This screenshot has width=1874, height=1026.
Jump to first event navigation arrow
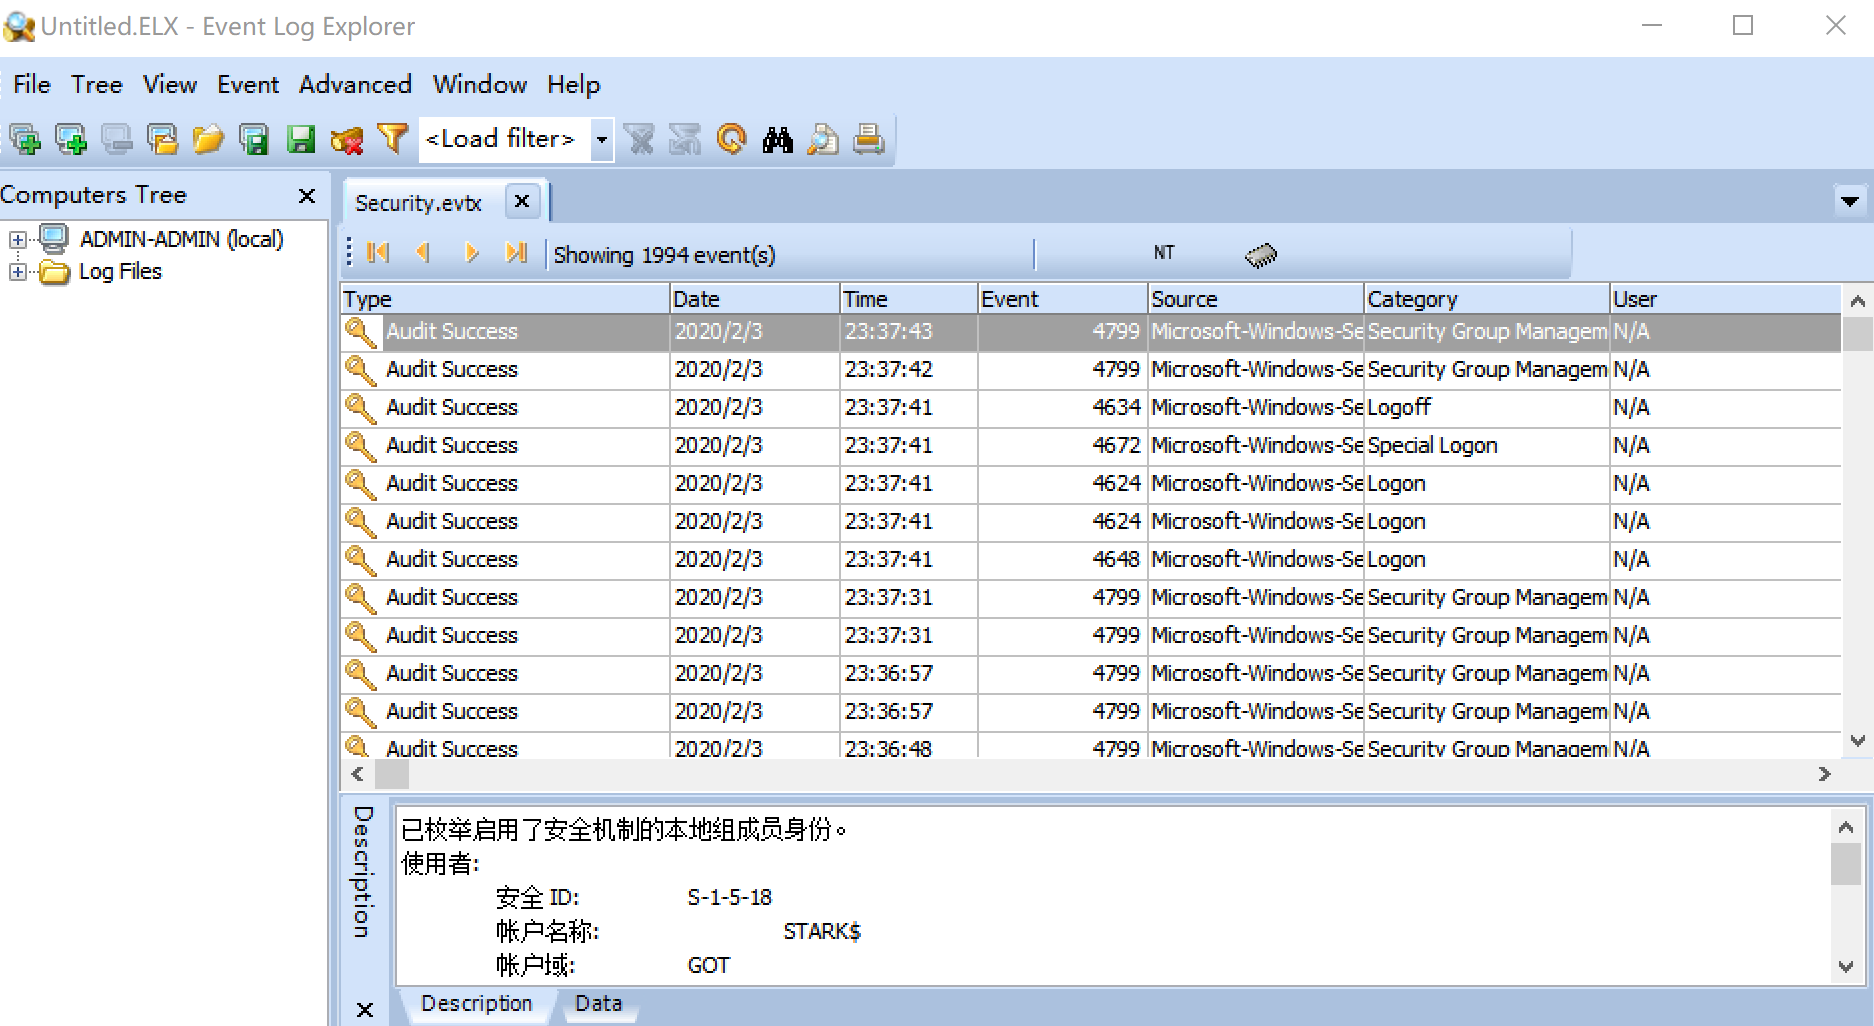coord(378,253)
